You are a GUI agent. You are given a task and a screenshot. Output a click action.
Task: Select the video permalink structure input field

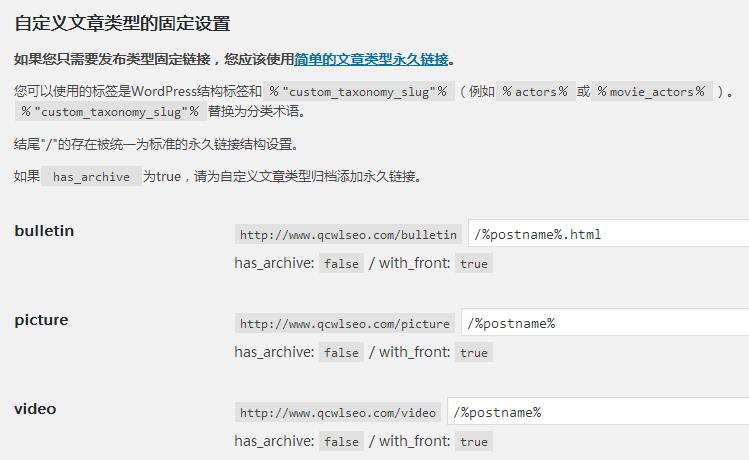(598, 411)
